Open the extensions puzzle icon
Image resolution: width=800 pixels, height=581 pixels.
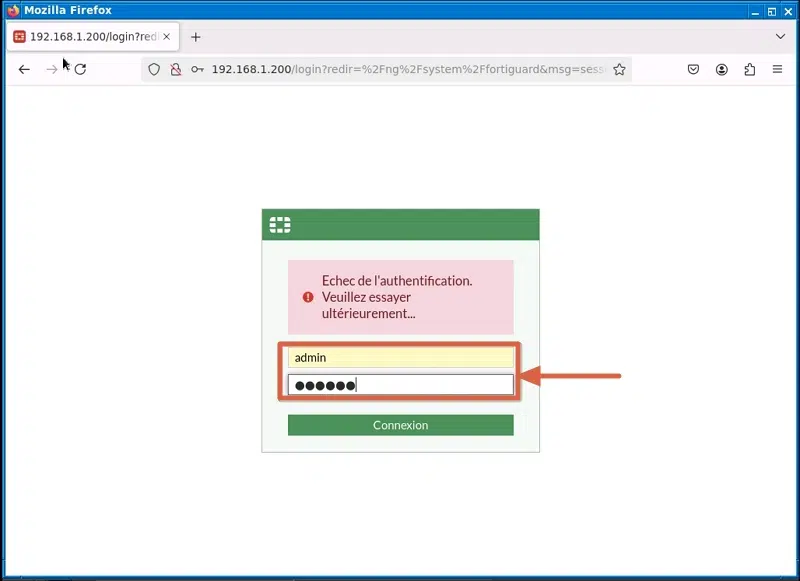(x=749, y=69)
